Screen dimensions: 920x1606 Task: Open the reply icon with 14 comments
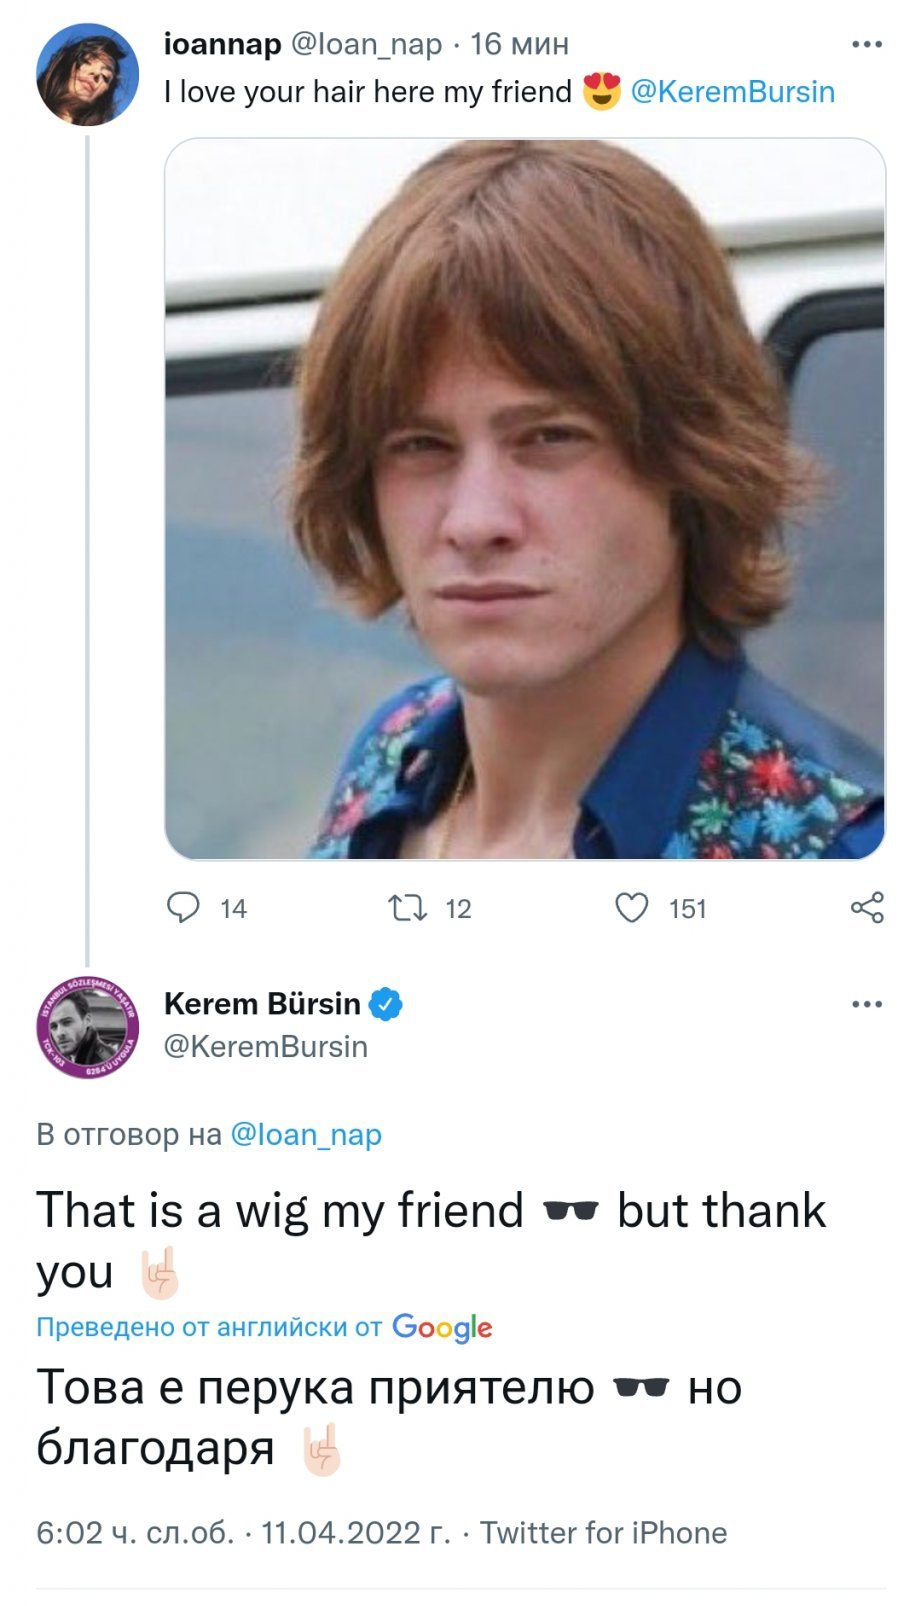(x=183, y=907)
